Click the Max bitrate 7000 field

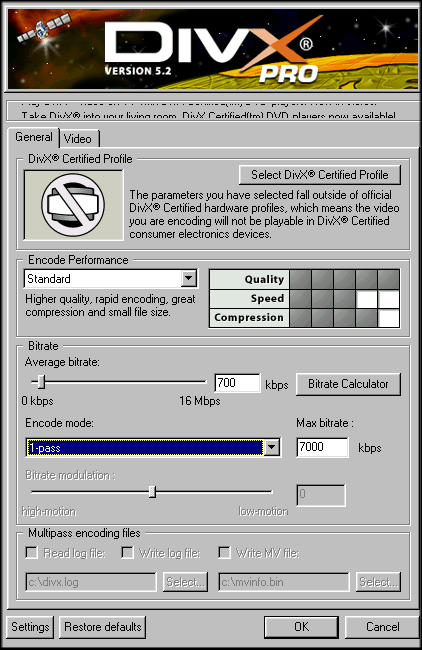point(323,447)
